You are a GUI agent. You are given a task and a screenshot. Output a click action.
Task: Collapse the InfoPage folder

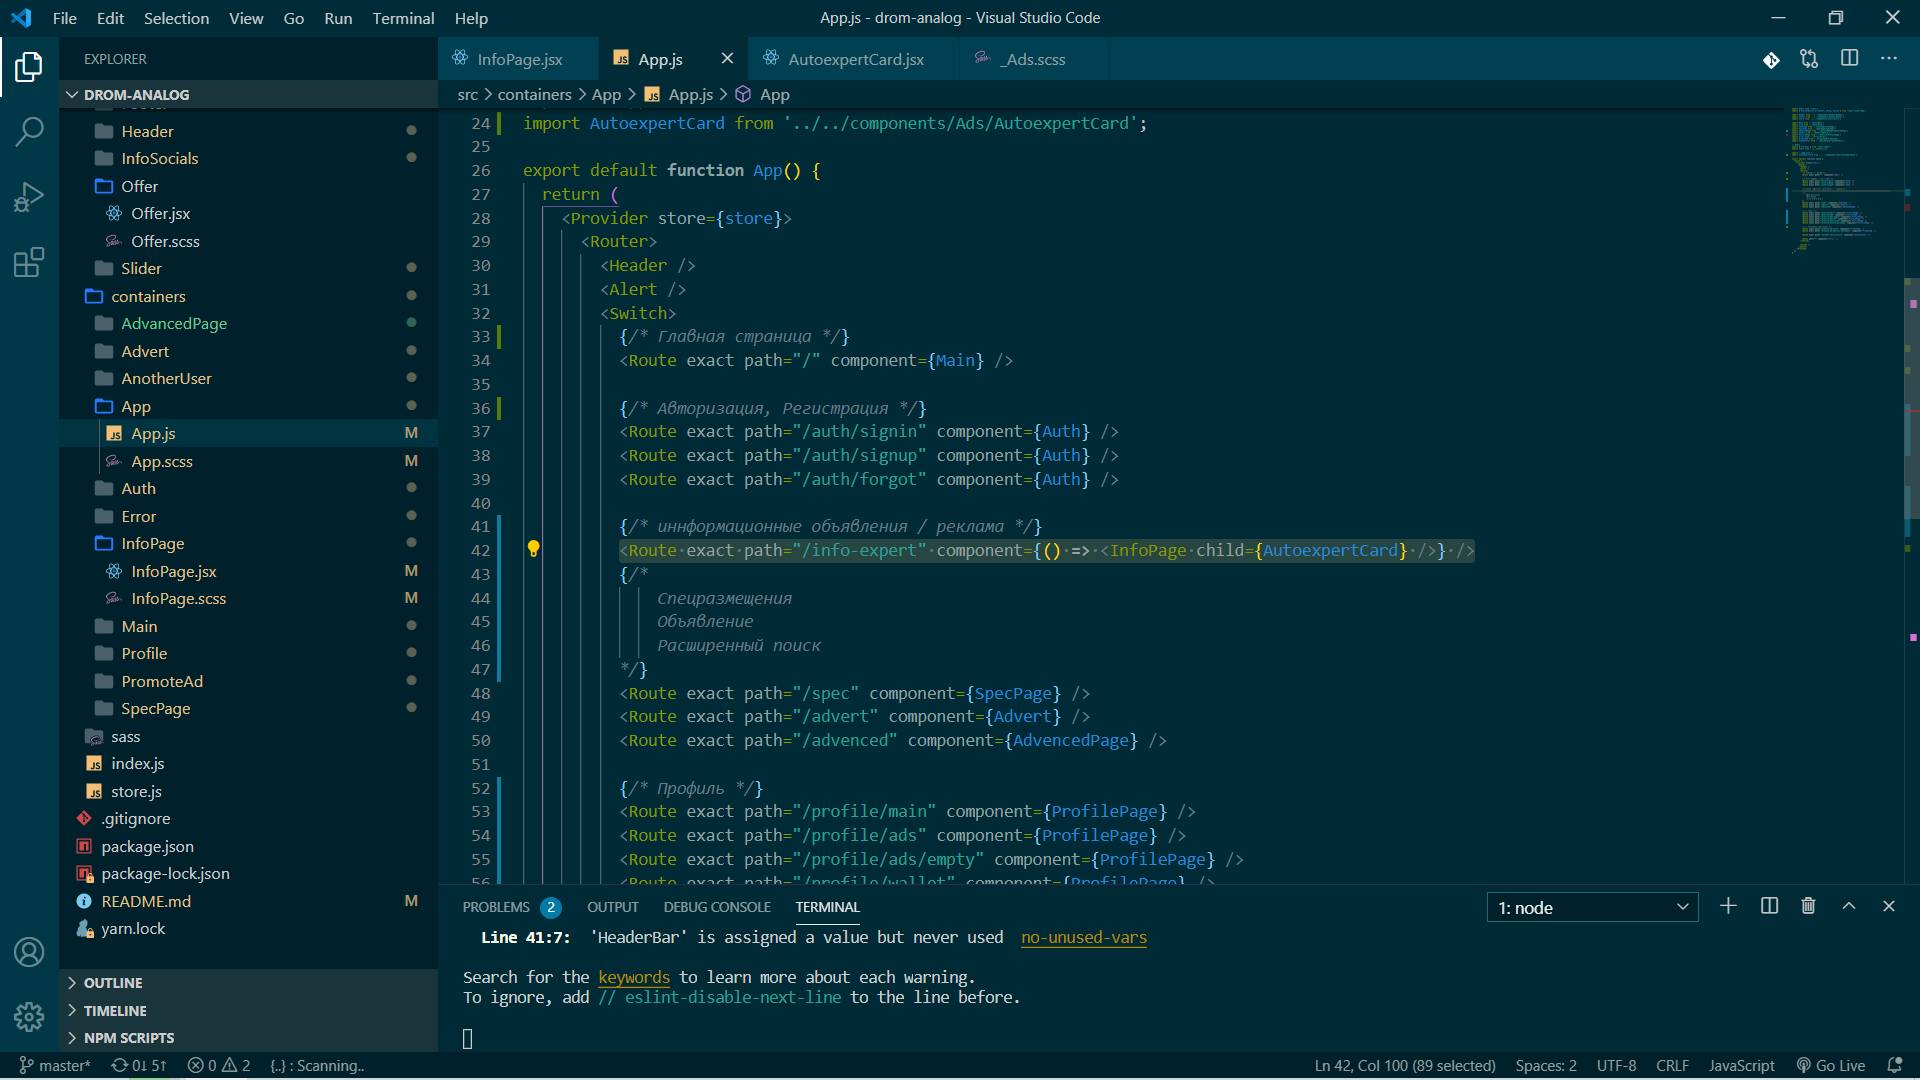pyautogui.click(x=248, y=543)
